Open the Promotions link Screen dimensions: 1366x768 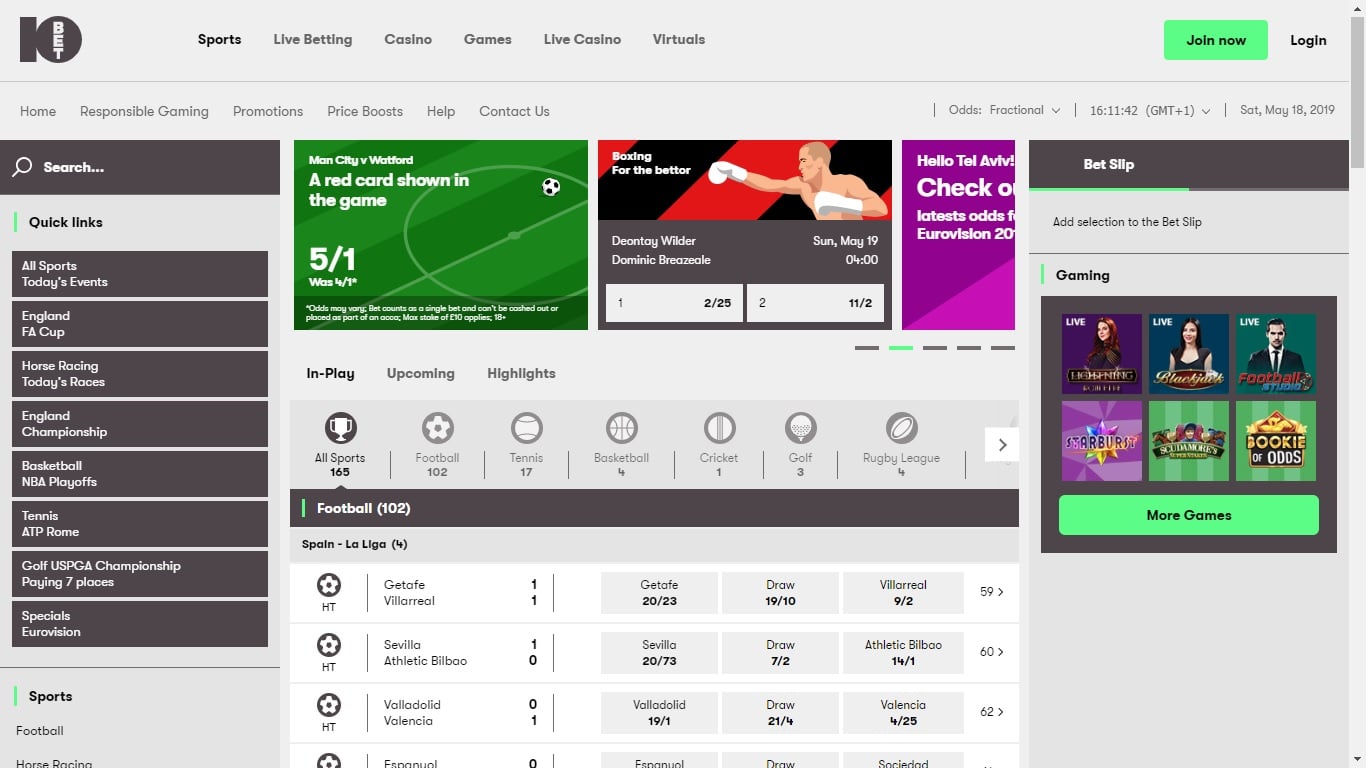coord(268,111)
